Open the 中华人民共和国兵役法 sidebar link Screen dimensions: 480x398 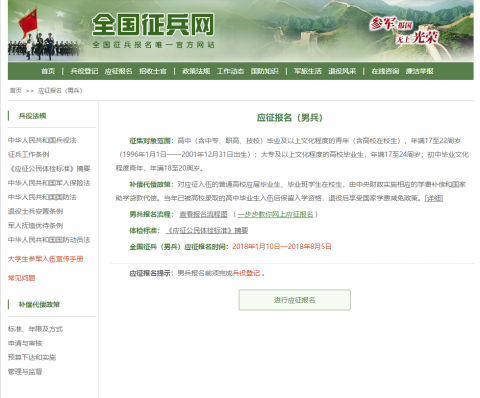(42, 140)
